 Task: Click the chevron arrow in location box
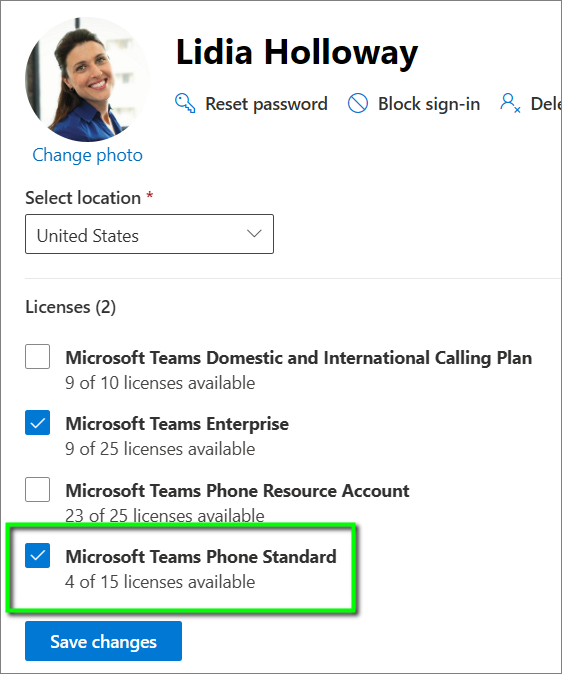tap(254, 234)
